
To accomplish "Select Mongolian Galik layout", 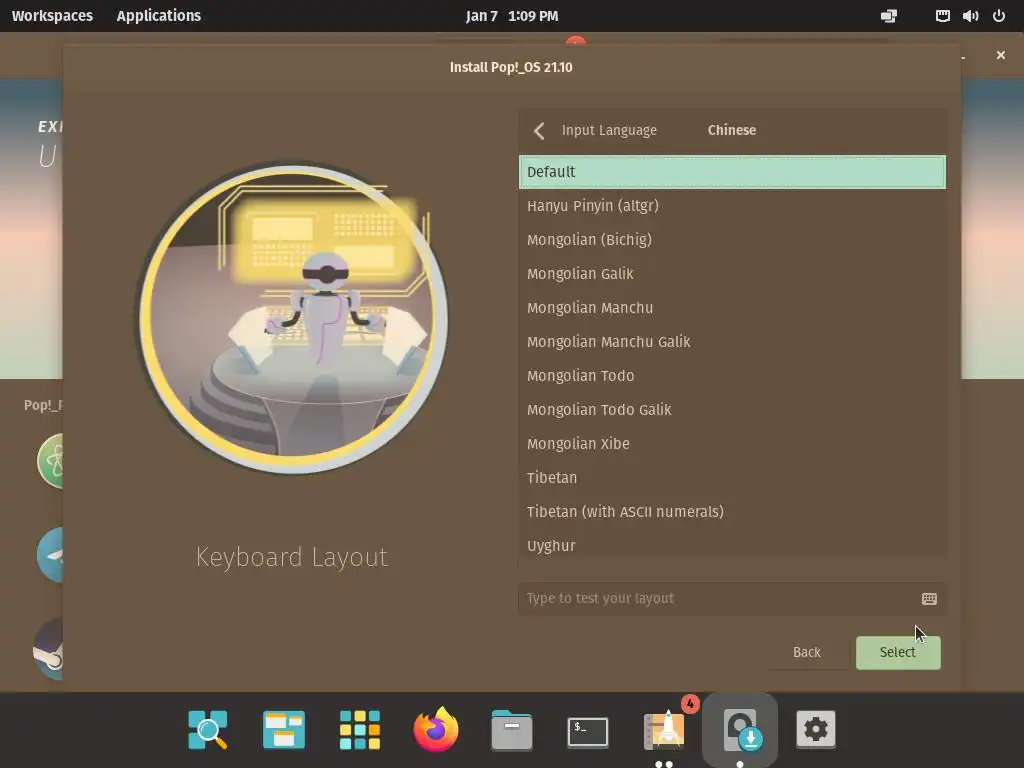I will [x=732, y=274].
